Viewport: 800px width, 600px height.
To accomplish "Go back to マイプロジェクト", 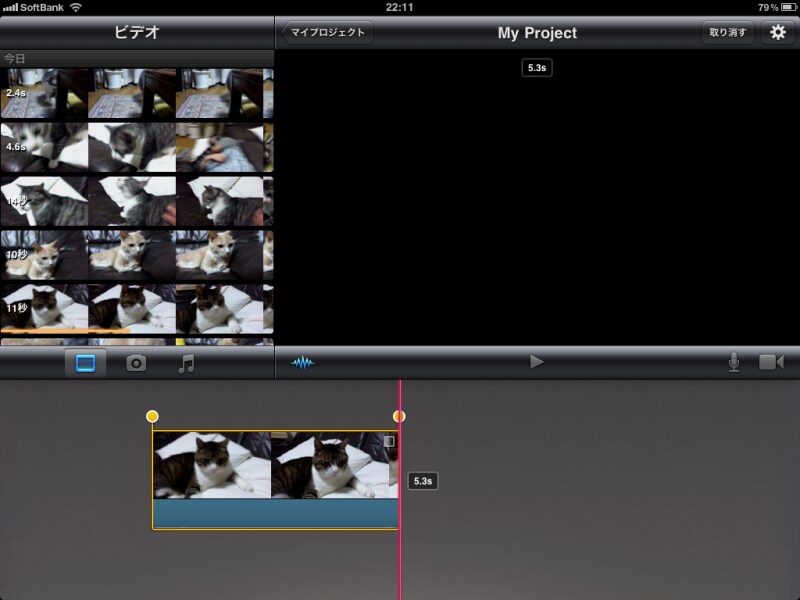I will tap(328, 32).
